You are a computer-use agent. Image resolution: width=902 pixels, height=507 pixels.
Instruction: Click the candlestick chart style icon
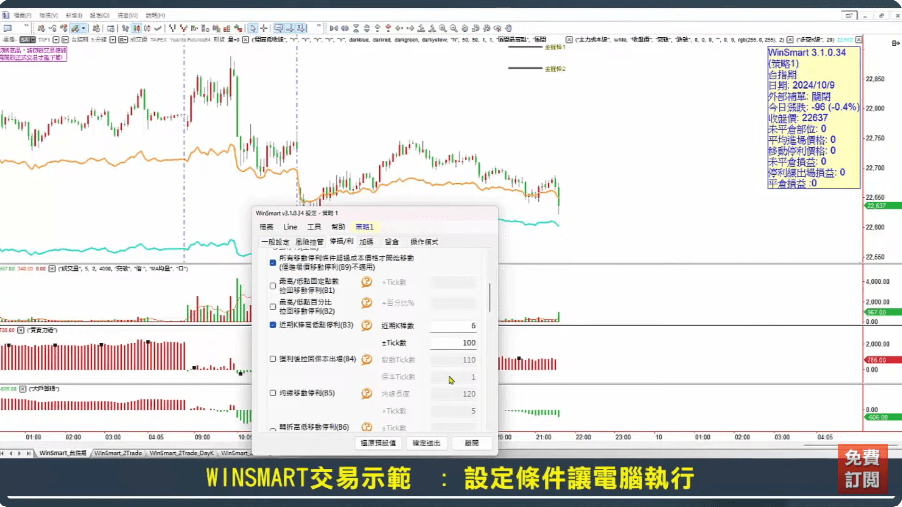tap(137, 28)
